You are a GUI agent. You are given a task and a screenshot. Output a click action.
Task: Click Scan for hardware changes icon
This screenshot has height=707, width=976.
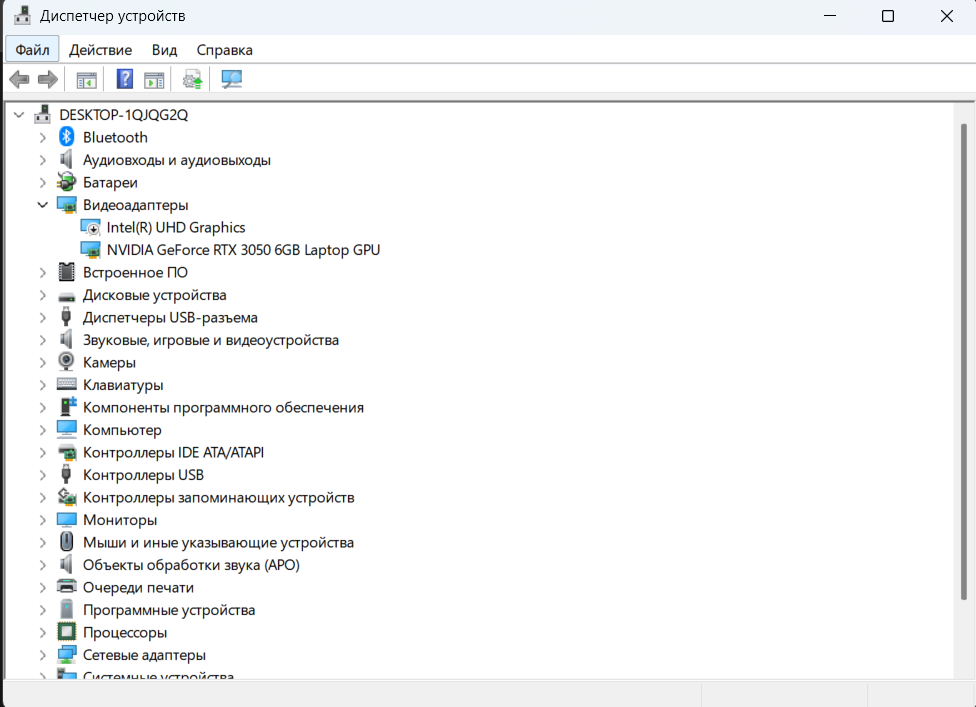coord(232,79)
